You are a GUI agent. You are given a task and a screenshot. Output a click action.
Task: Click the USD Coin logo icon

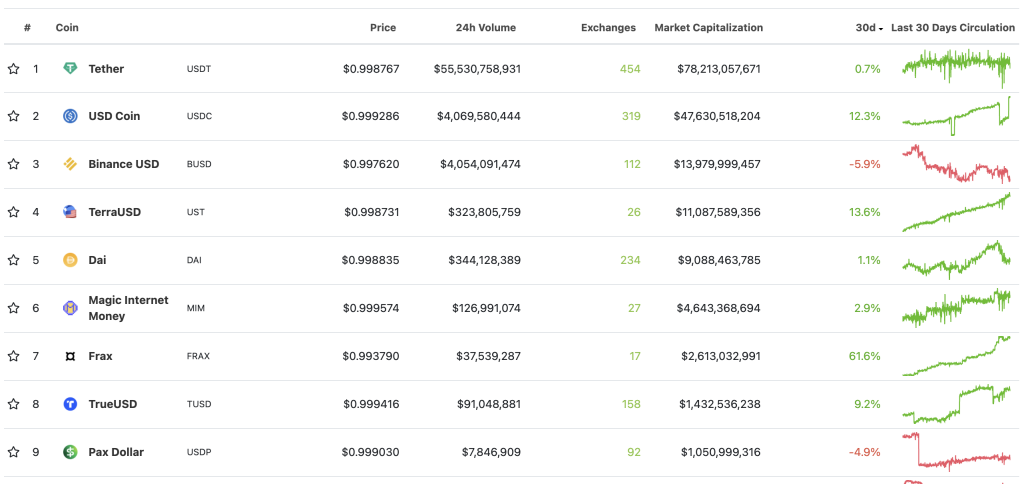pos(70,116)
